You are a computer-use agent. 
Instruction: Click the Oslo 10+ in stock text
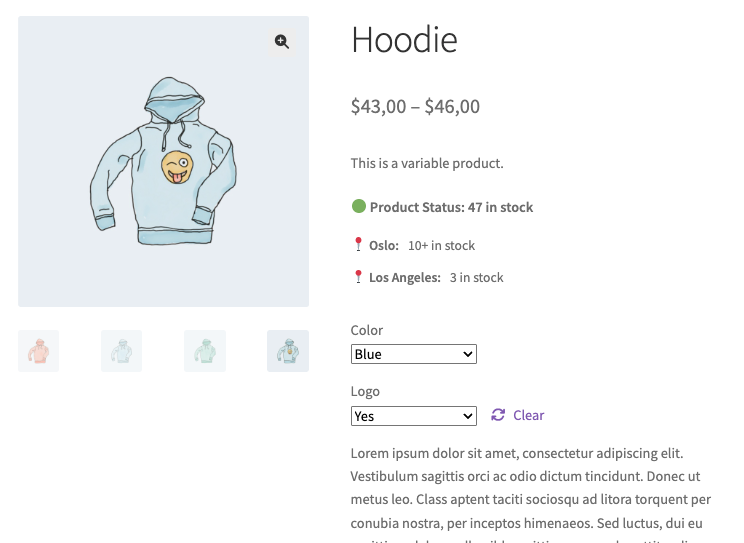(440, 245)
